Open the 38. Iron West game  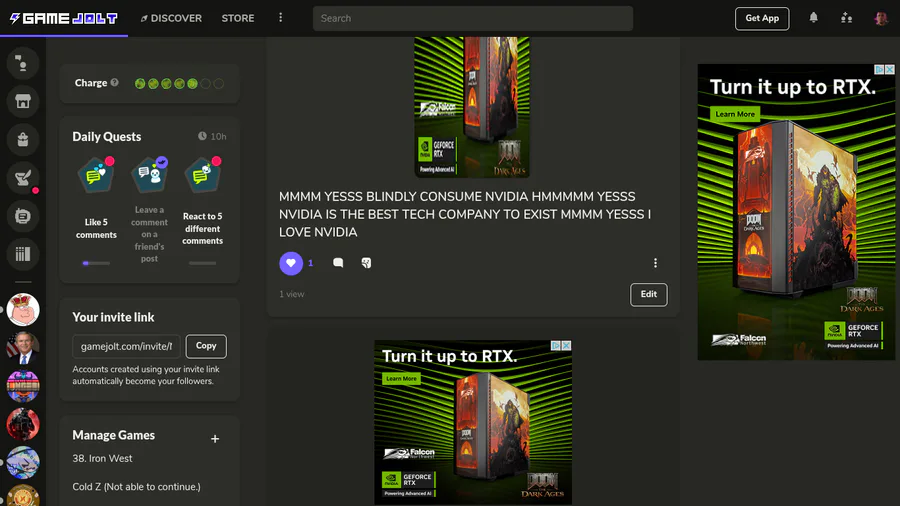(x=102, y=458)
